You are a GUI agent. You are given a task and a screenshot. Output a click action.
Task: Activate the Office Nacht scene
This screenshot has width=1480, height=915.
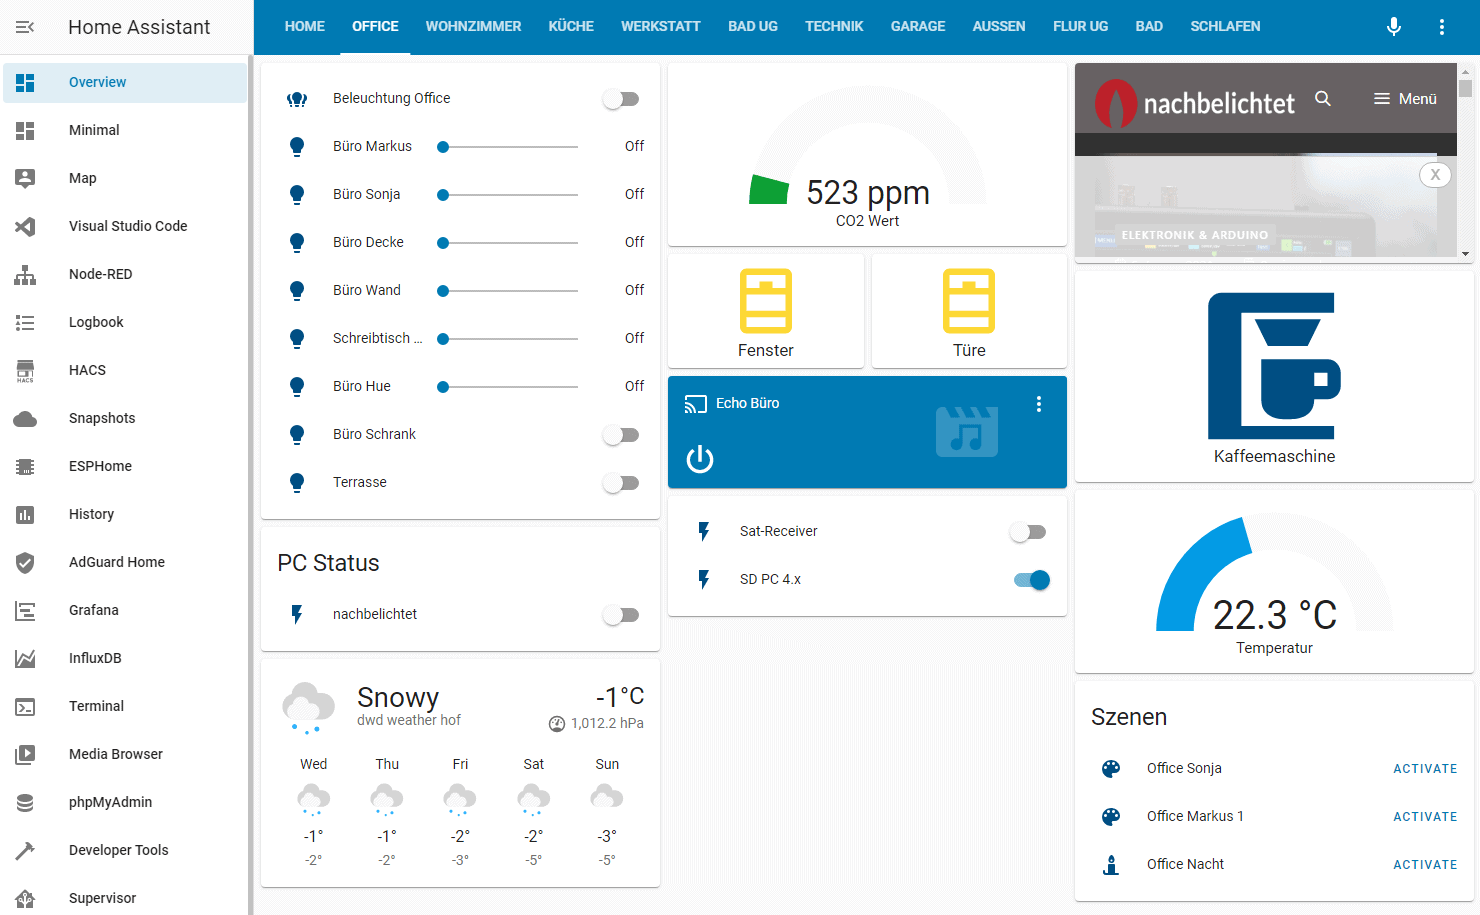[1424, 865]
